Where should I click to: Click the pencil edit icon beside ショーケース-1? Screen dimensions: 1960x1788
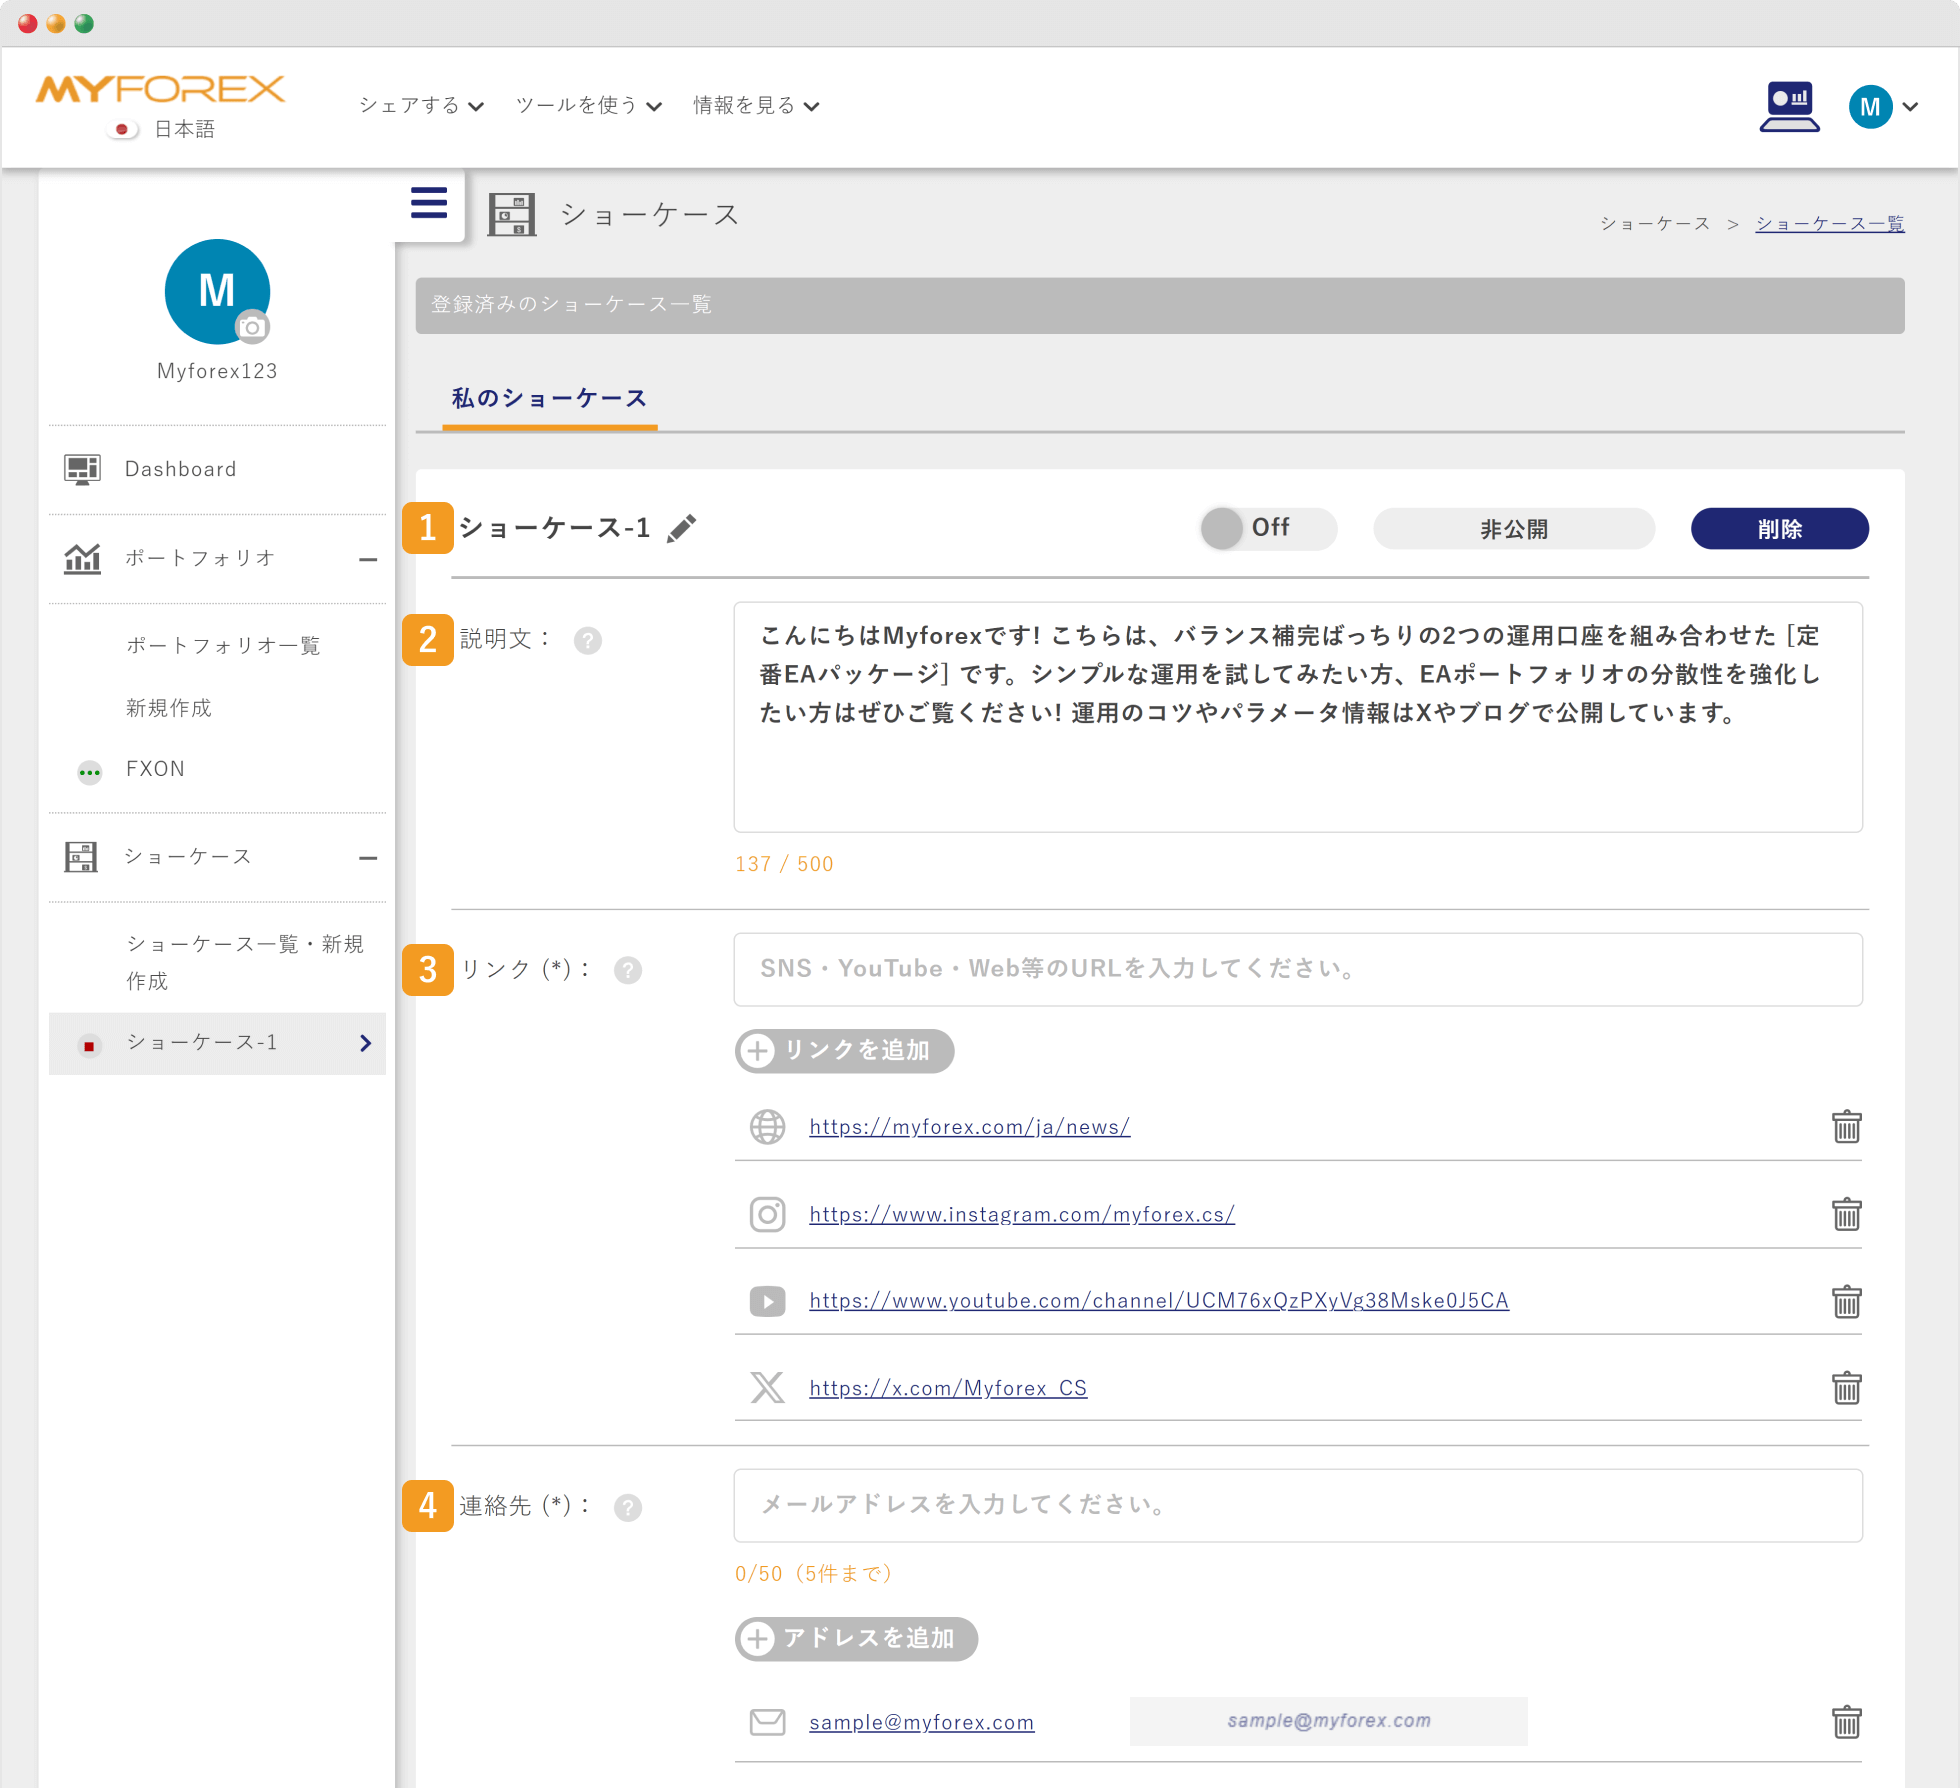point(682,528)
